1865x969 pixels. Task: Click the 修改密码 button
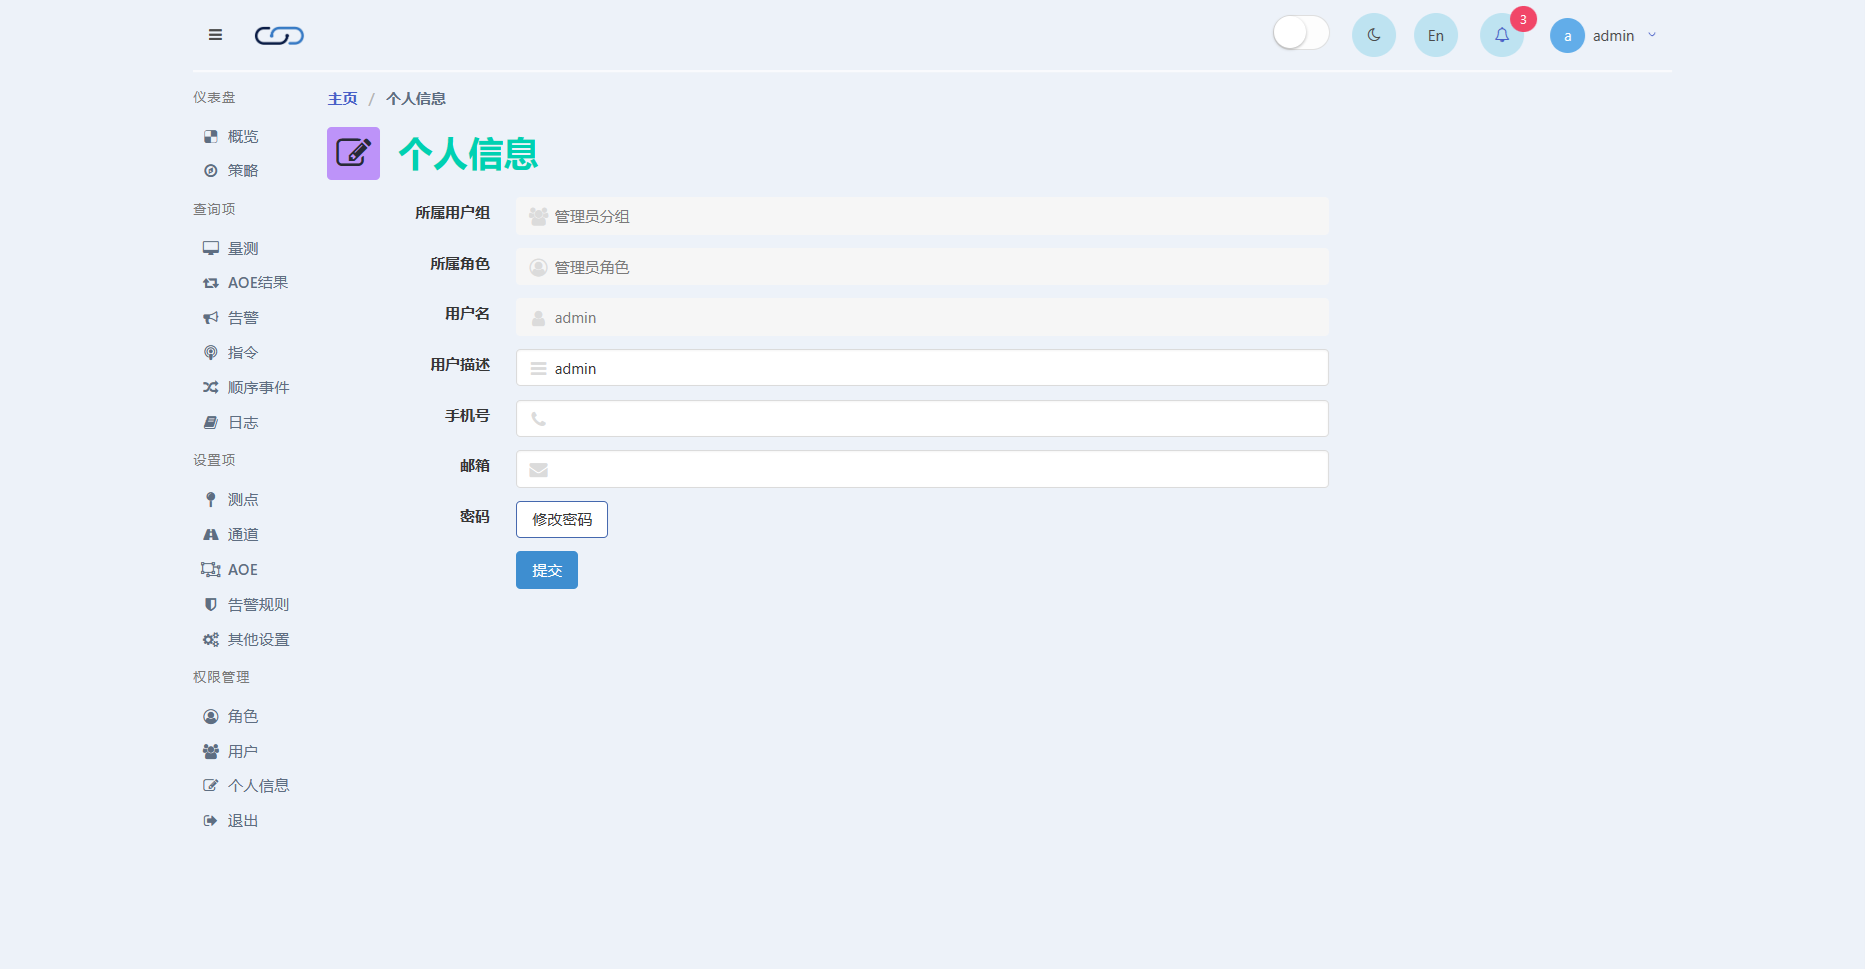click(562, 519)
